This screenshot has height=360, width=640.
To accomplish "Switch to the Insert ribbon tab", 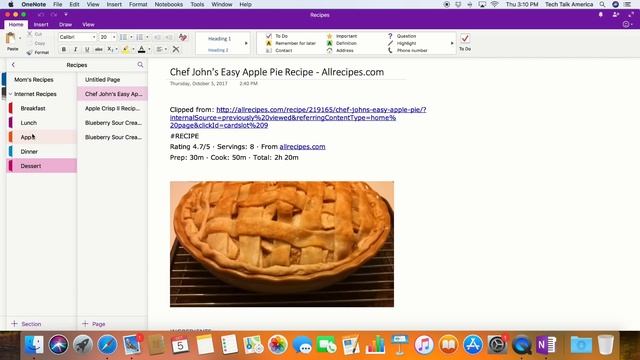I will coord(41,24).
